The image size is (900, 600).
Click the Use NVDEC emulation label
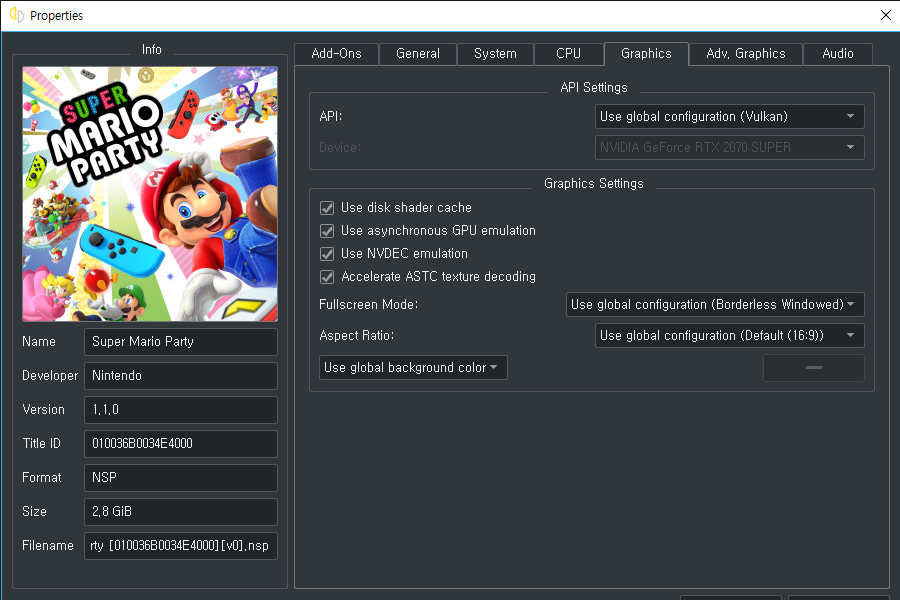pyautogui.click(x=404, y=253)
